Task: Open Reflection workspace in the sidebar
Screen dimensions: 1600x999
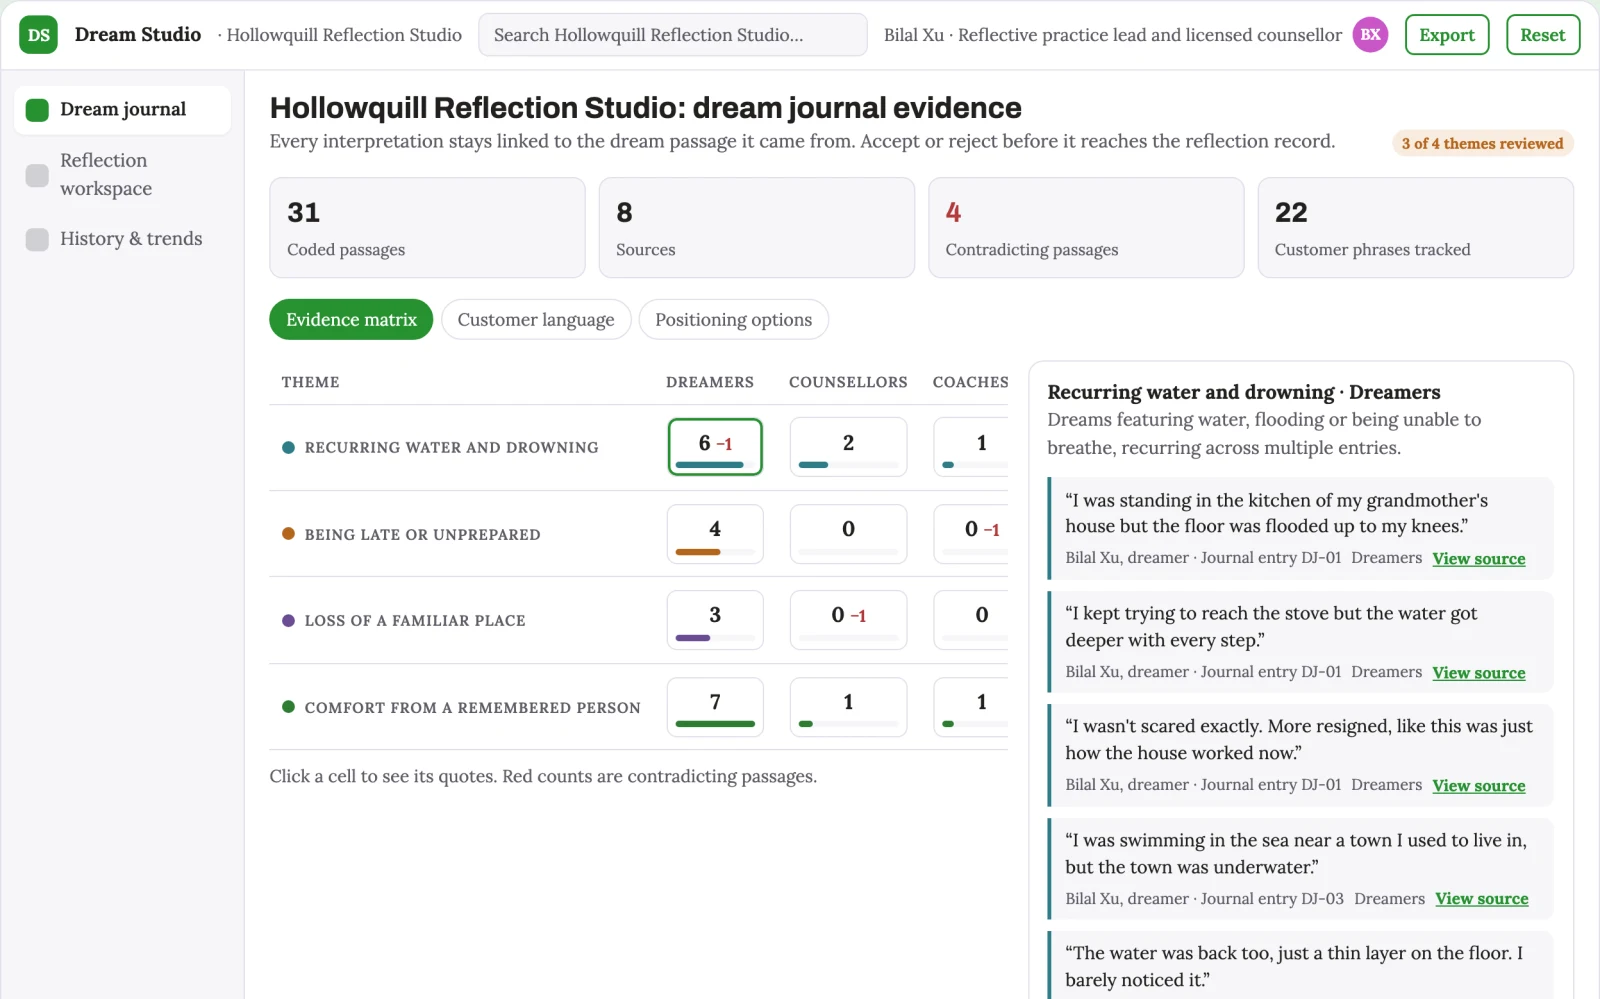Action: [122, 175]
